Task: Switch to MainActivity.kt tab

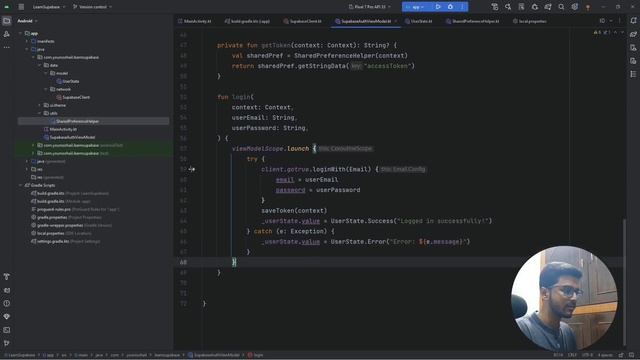Action: pyautogui.click(x=194, y=21)
